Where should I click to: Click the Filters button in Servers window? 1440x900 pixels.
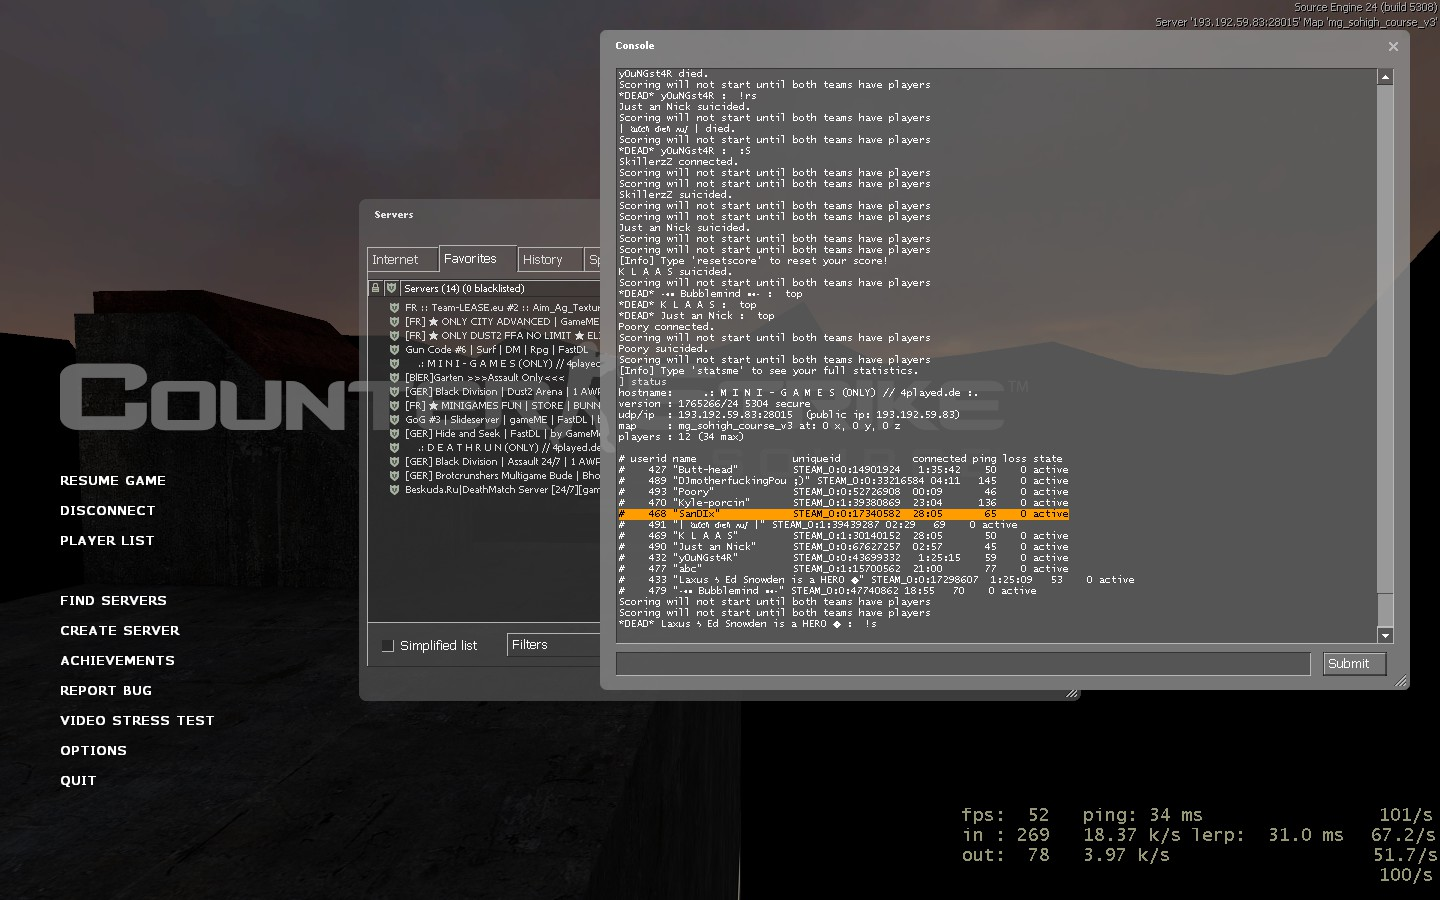point(554,645)
